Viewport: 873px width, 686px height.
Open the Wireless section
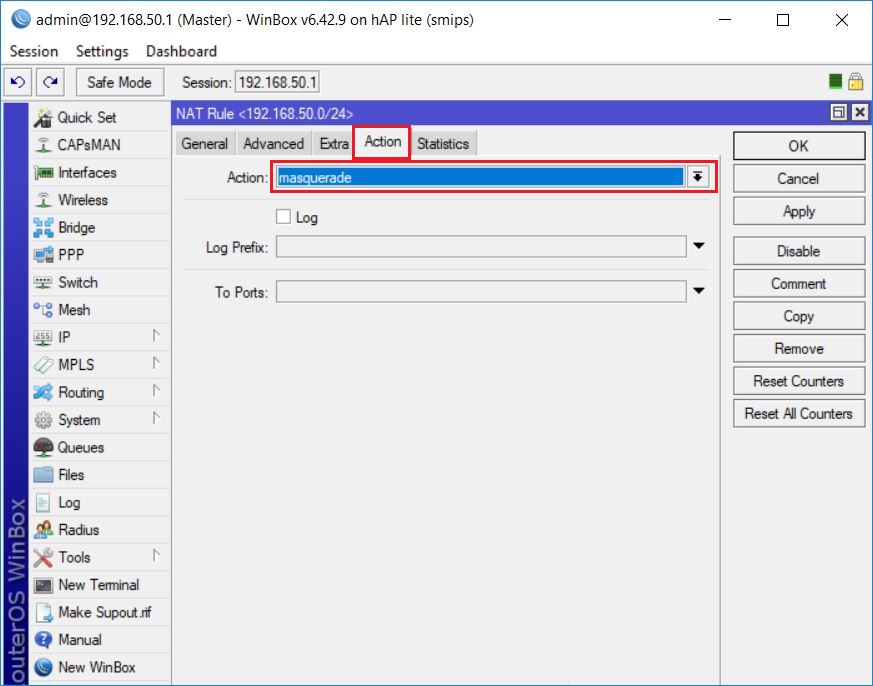tap(100, 200)
